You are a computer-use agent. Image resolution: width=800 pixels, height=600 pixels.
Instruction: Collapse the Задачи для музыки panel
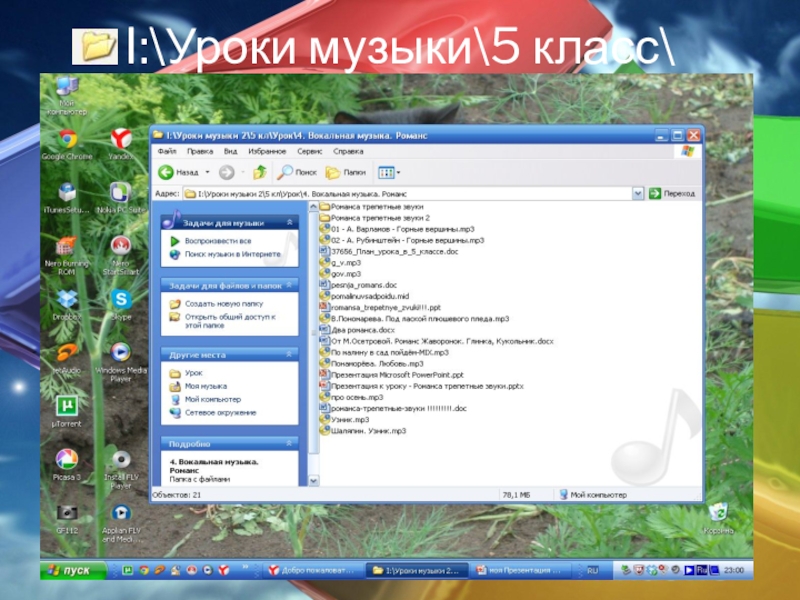[x=290, y=223]
